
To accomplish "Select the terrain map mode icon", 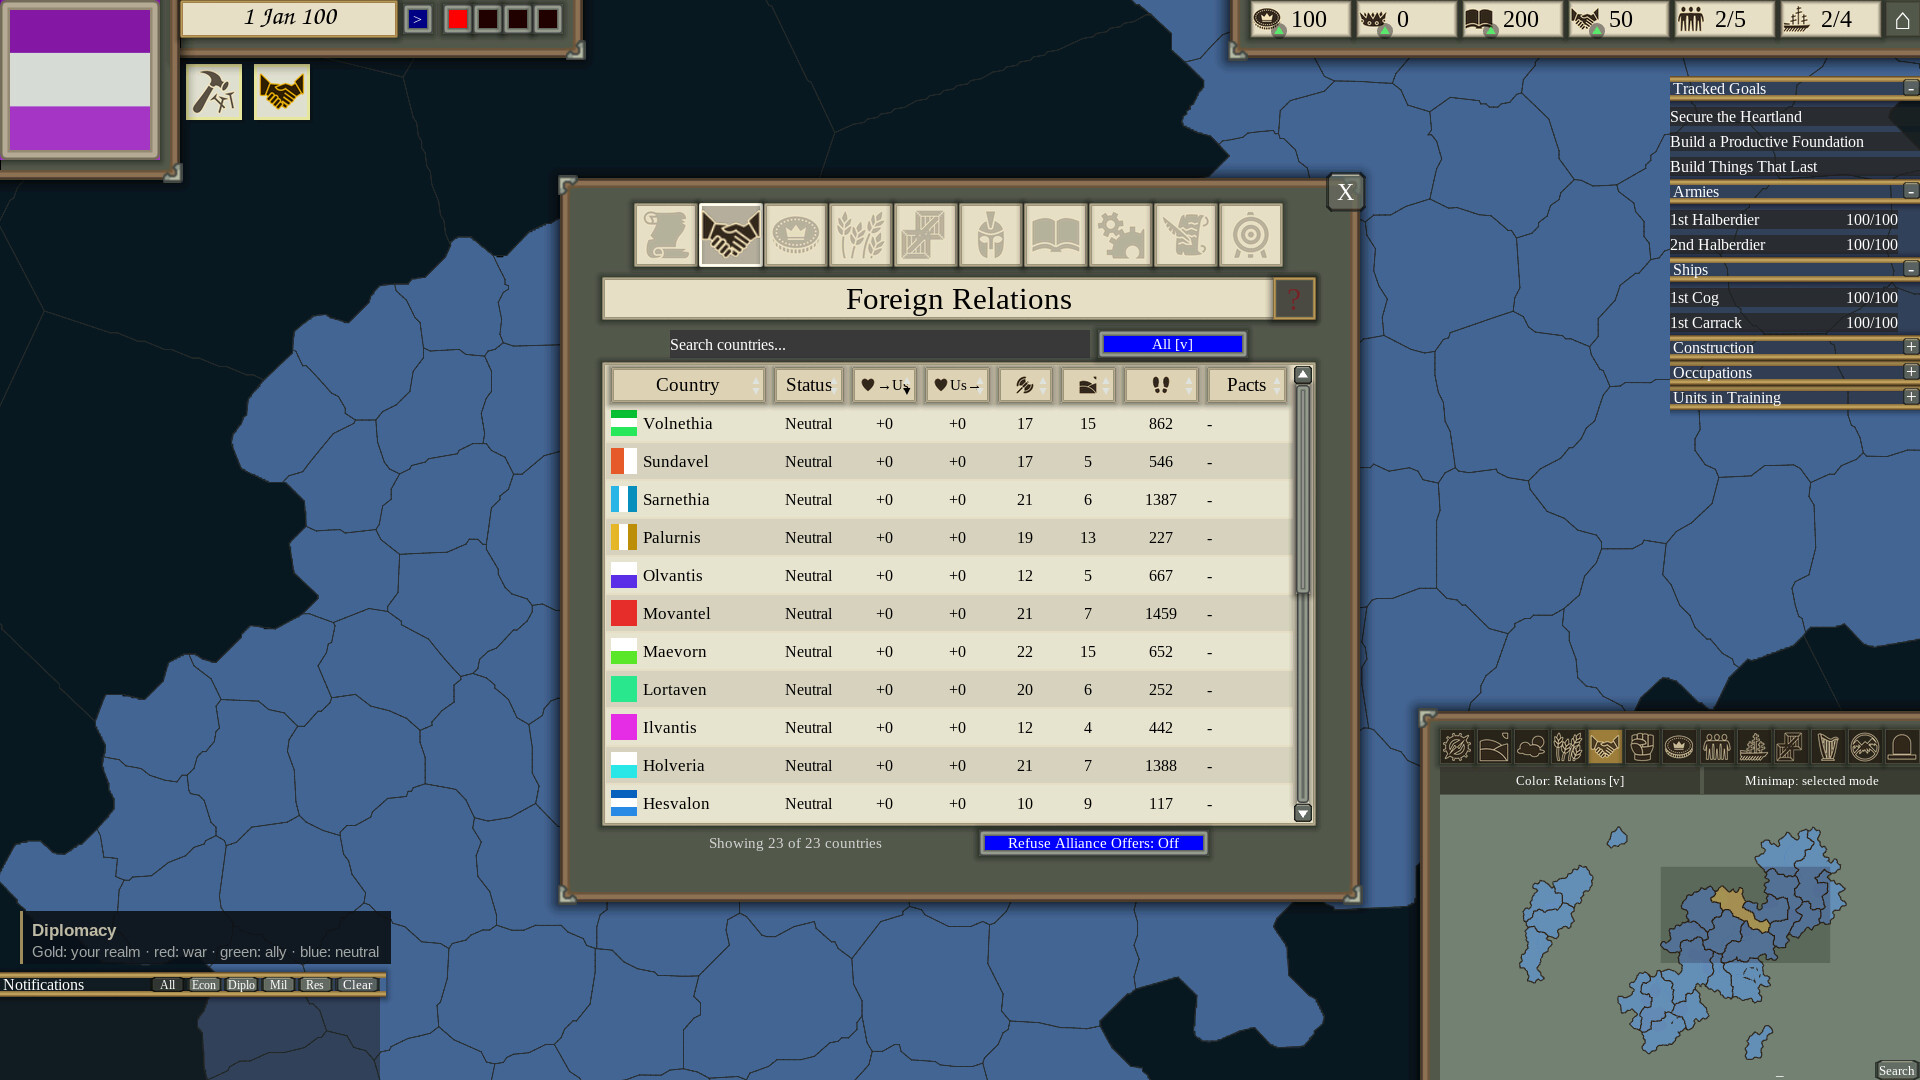I will pyautogui.click(x=1494, y=747).
